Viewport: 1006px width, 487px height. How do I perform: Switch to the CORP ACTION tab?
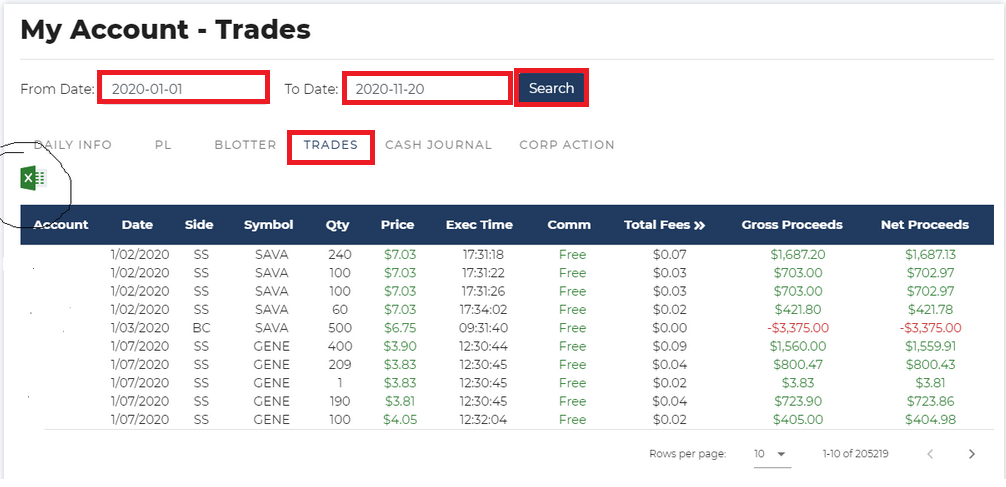pyautogui.click(x=567, y=145)
